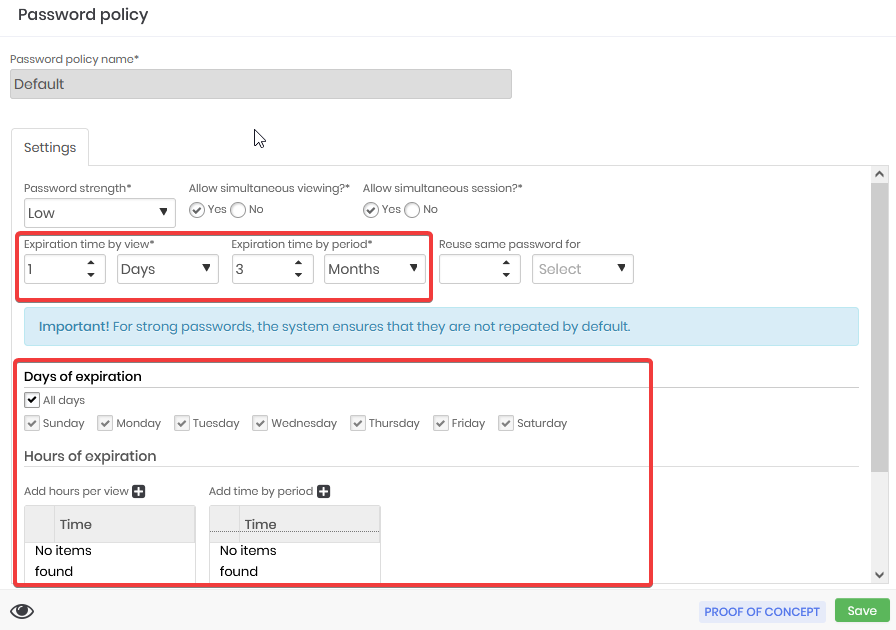This screenshot has width=896, height=630.
Task: Click the PROOF OF CONCEPT button
Action: [762, 612]
